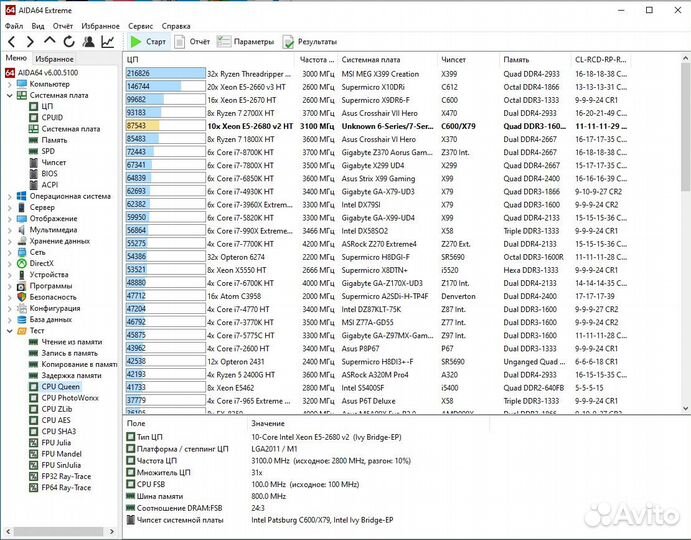Click the Up level arrow icon
This screenshot has height=540, width=691.
49,42
